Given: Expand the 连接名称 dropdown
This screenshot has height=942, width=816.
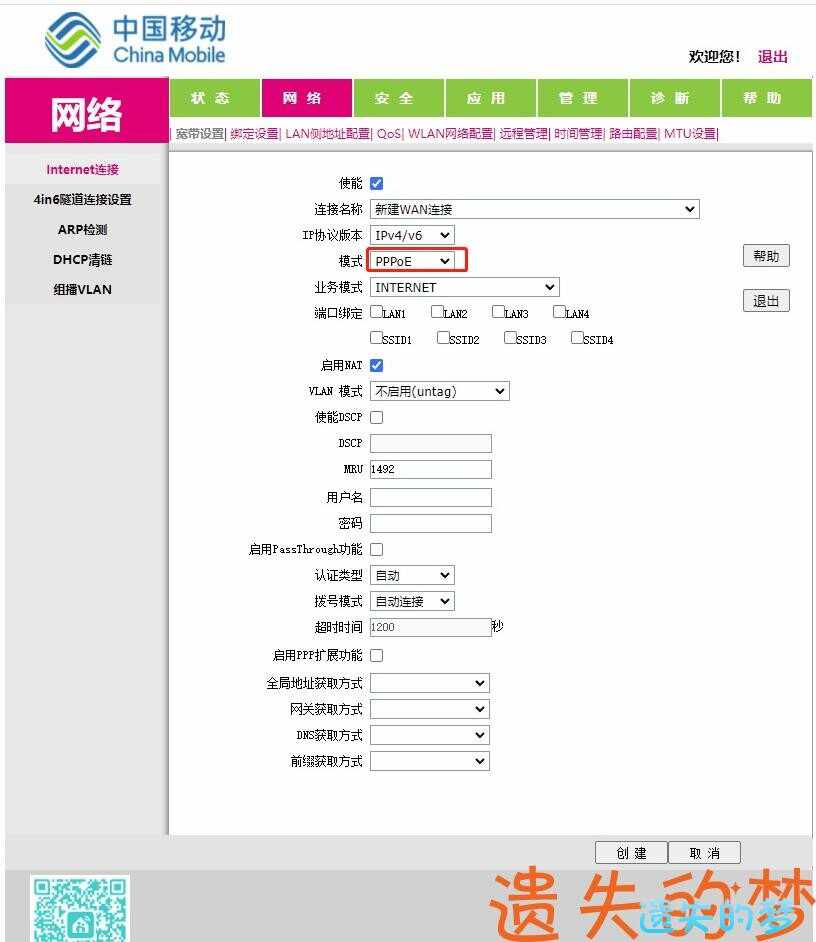Looking at the screenshot, I should coord(534,209).
